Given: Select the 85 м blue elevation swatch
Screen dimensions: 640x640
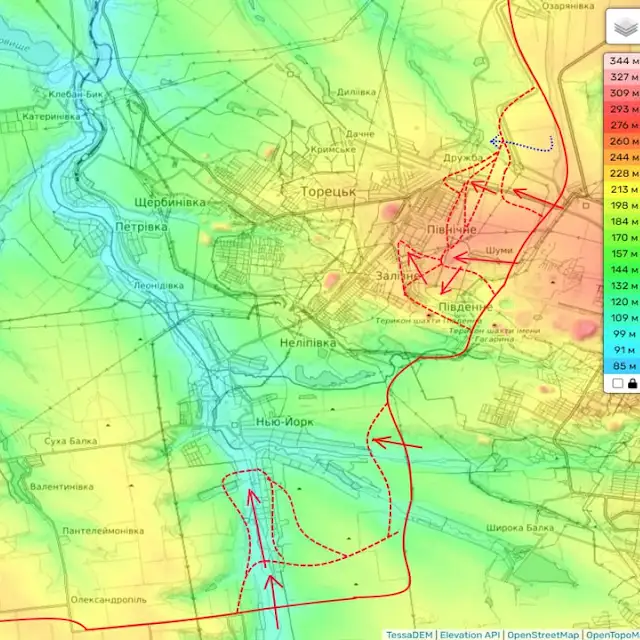Looking at the screenshot, I should tap(620, 365).
